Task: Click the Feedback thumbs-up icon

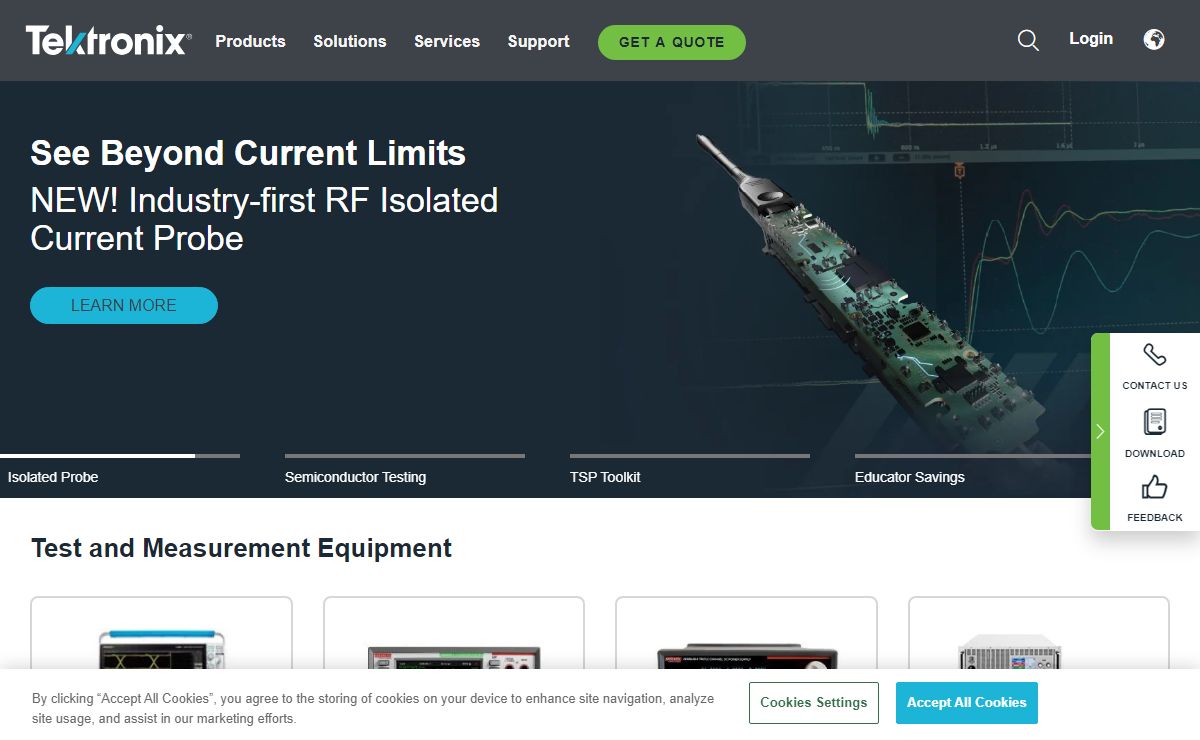Action: (x=1154, y=488)
